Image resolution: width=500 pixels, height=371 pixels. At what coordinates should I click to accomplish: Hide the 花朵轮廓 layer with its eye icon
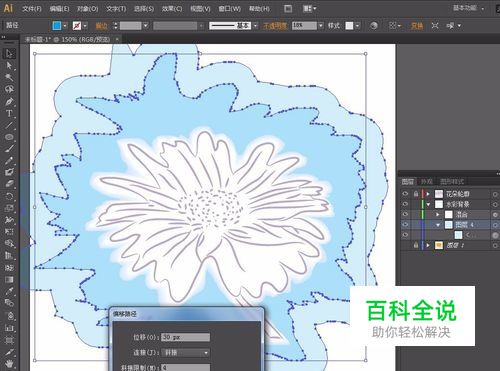pyautogui.click(x=405, y=194)
